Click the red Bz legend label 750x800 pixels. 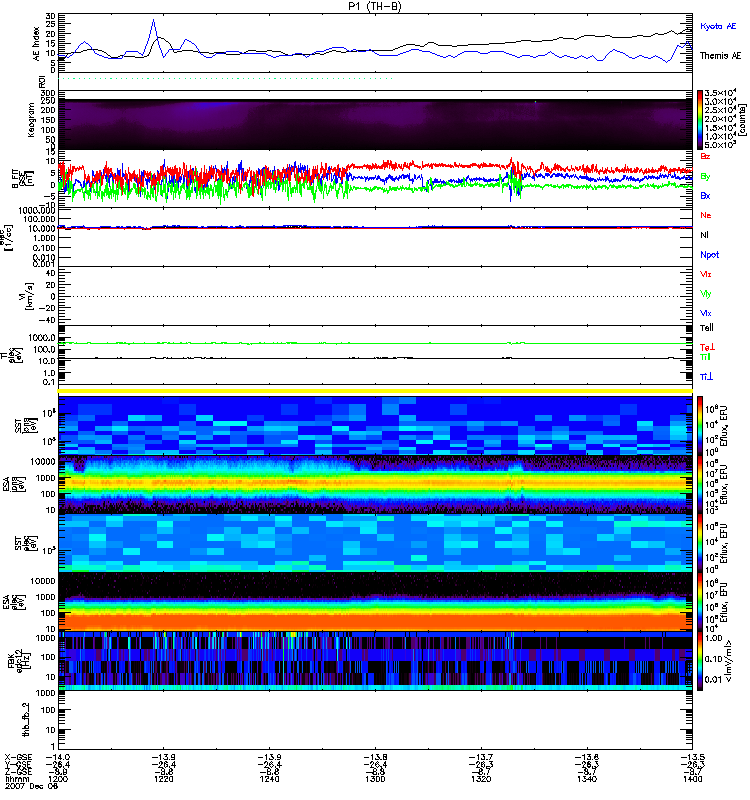click(705, 156)
